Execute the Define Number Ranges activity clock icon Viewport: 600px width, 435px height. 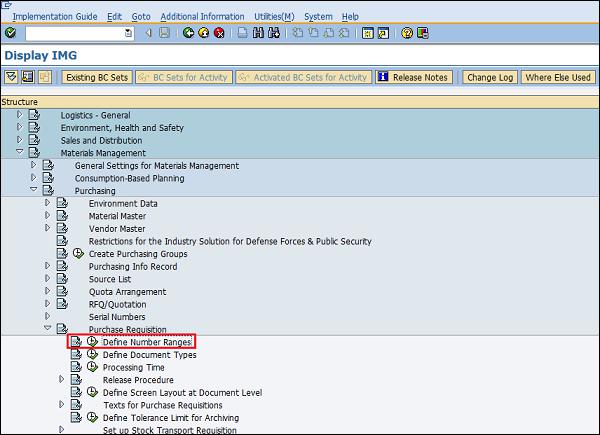click(x=91, y=342)
